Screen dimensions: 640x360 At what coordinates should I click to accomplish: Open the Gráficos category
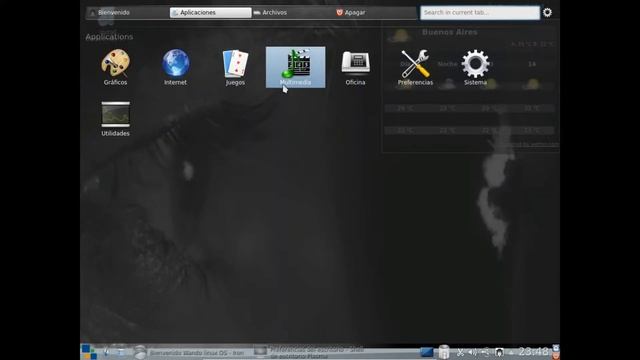pos(116,67)
